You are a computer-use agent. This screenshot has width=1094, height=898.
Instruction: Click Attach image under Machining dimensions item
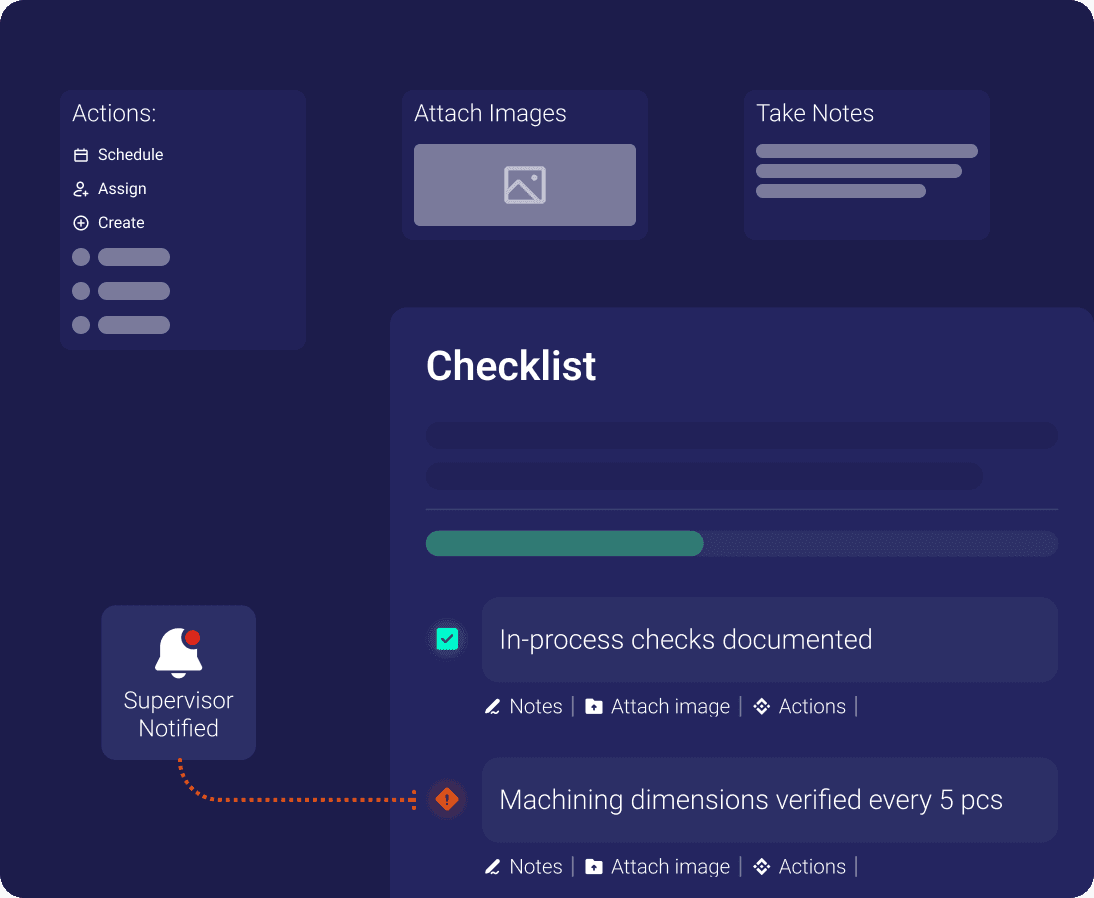tap(670, 867)
